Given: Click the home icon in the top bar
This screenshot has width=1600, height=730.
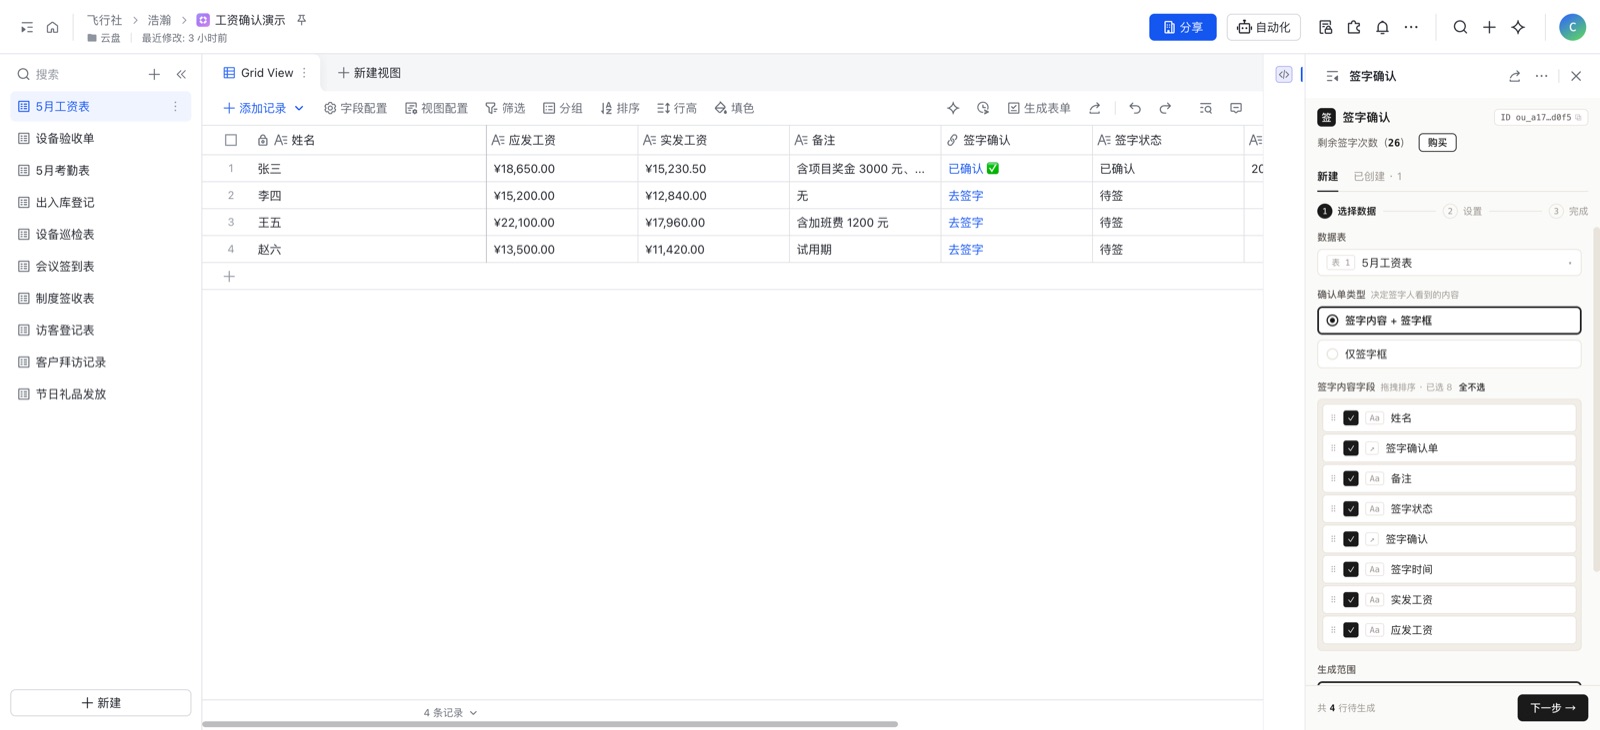Looking at the screenshot, I should pyautogui.click(x=53, y=27).
